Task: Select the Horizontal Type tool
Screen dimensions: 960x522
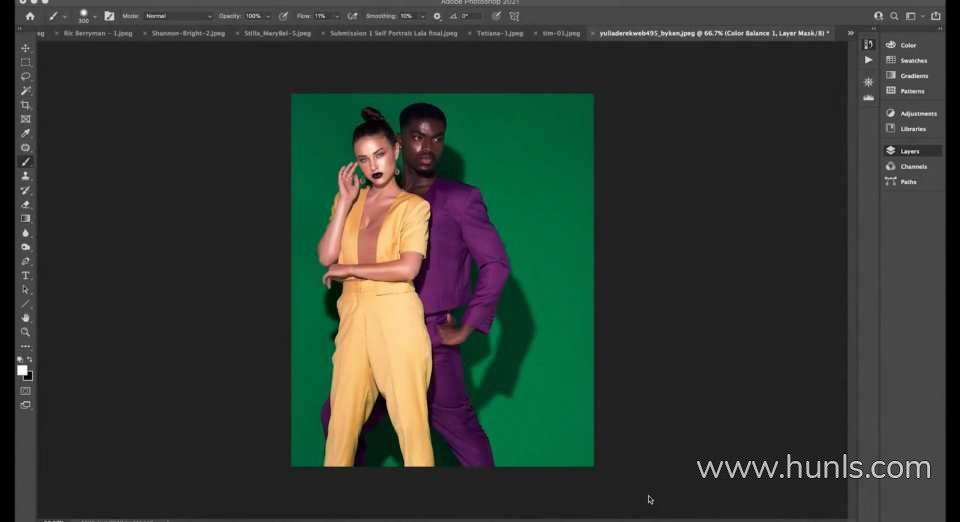Action: point(25,275)
